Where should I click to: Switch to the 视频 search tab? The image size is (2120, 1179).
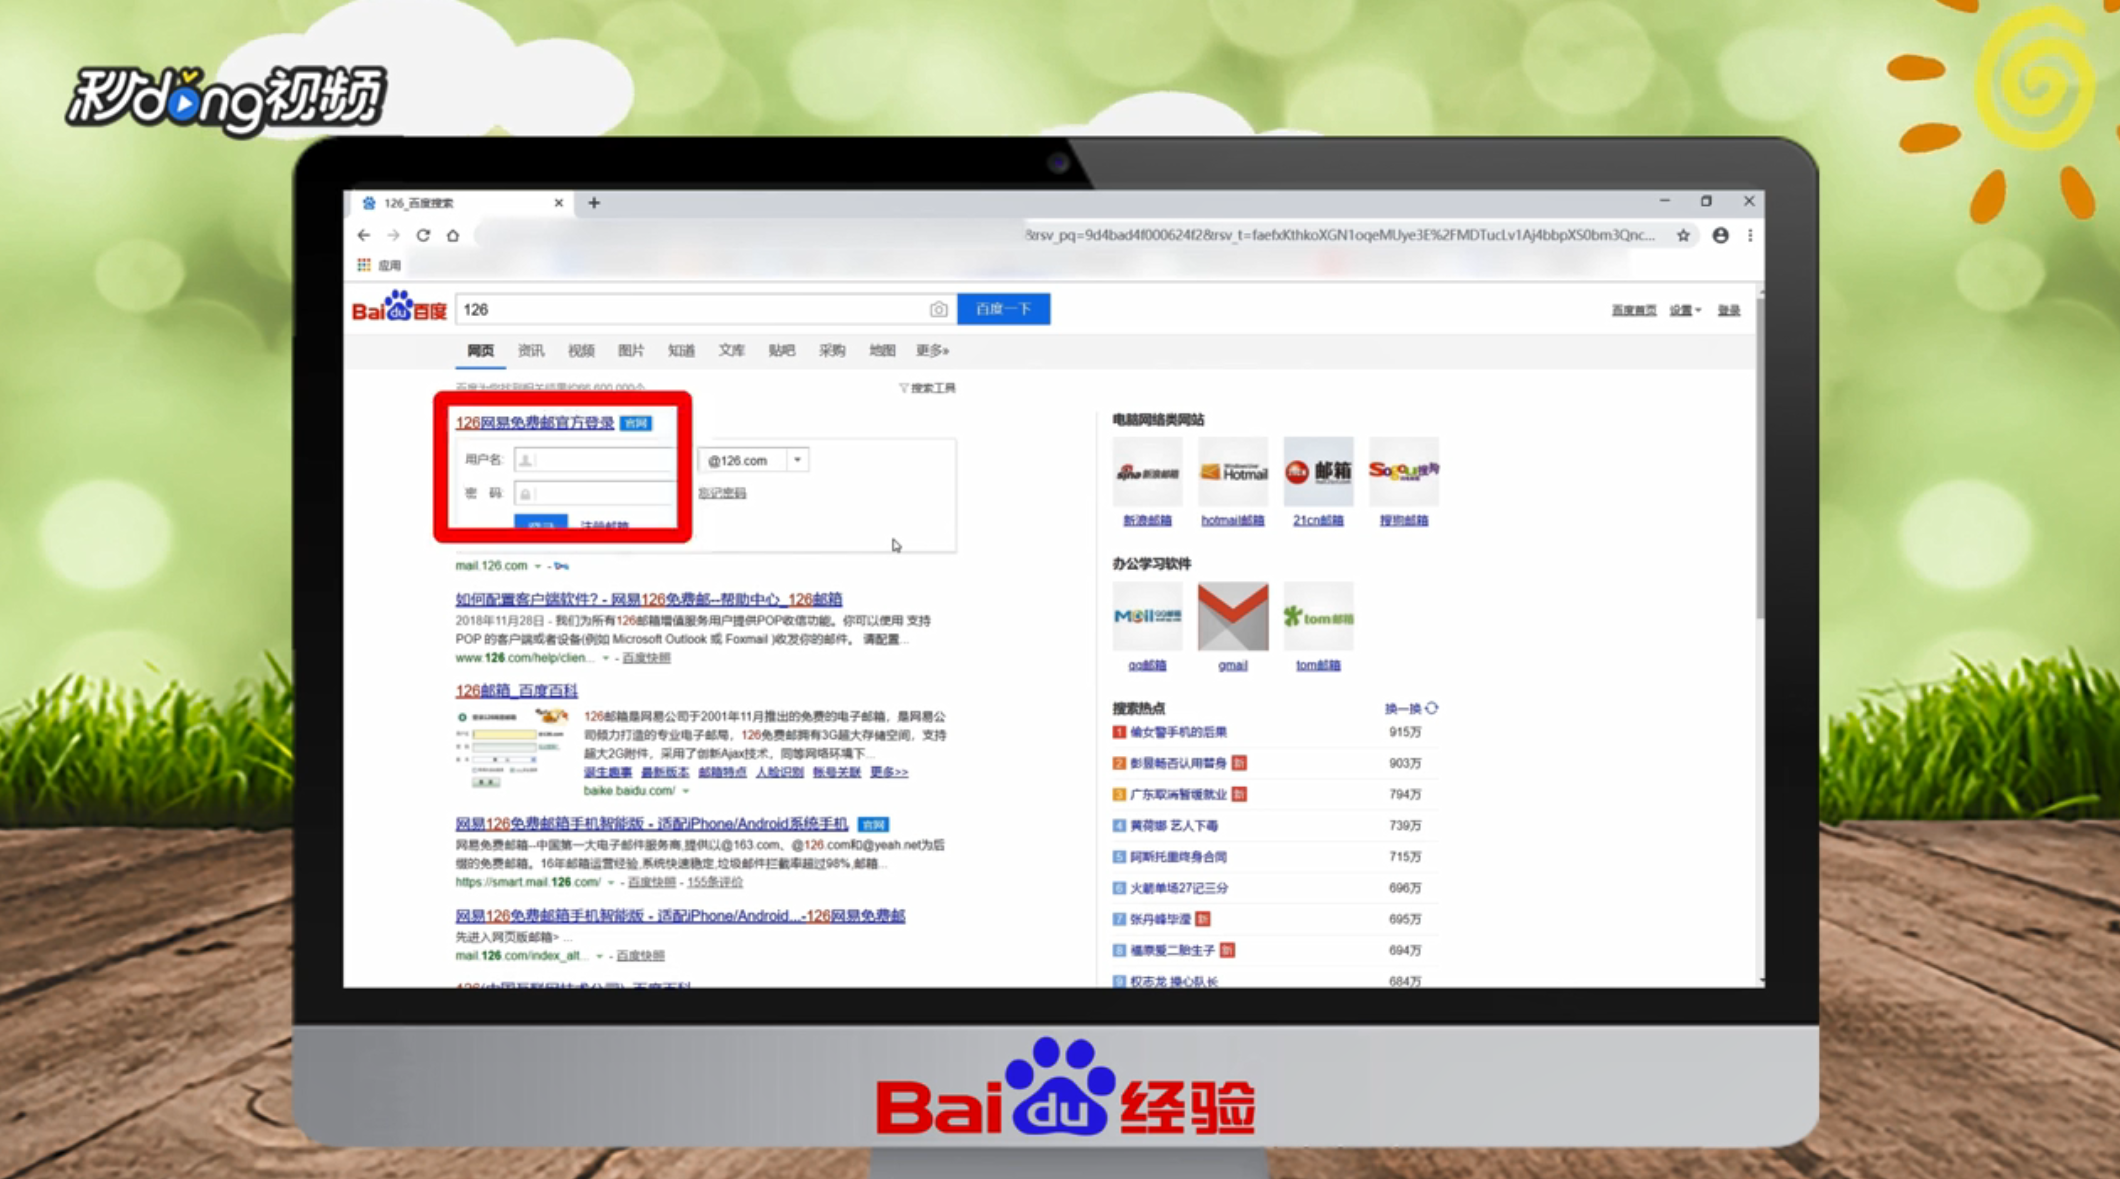(582, 350)
